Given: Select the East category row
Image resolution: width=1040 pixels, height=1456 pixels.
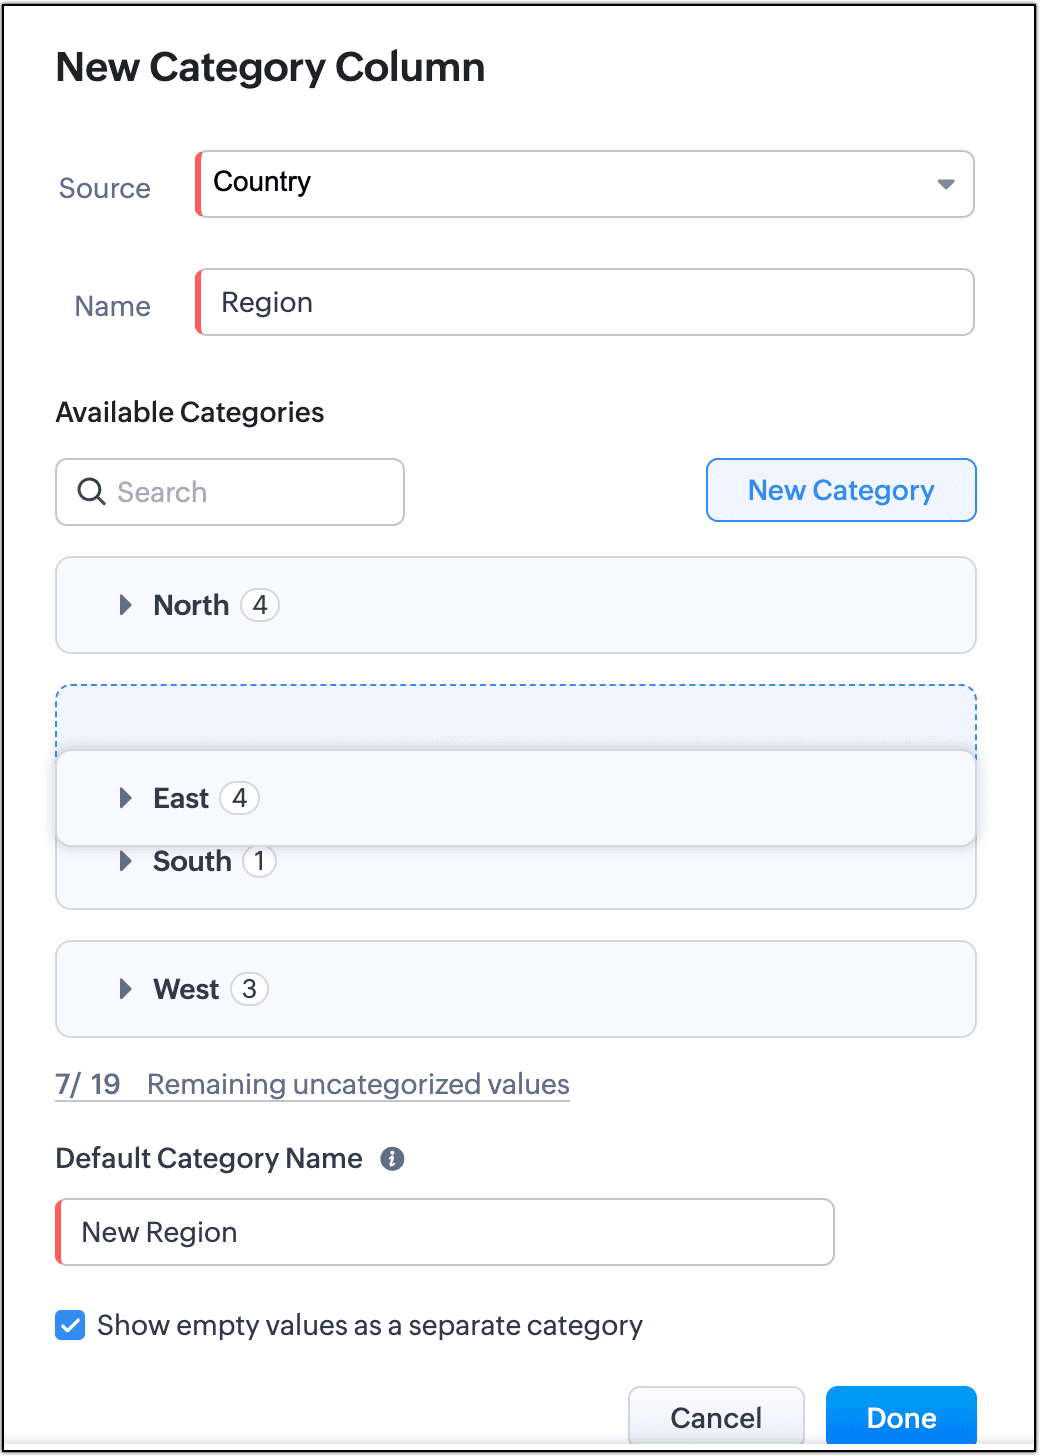Looking at the screenshot, I should 600,798.
